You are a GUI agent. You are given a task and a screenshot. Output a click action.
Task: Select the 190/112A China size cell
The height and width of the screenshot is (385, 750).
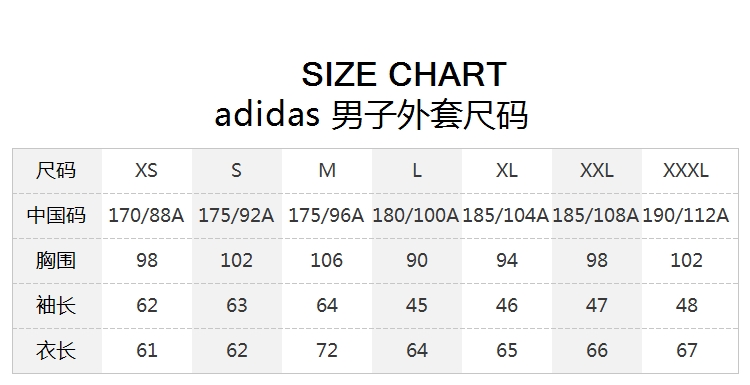686,215
